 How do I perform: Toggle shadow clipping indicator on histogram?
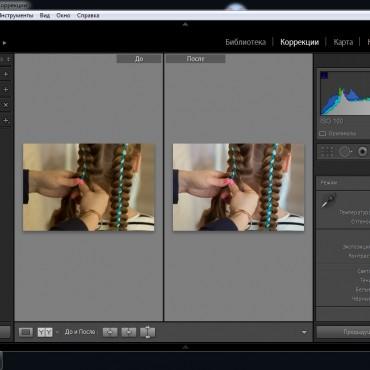(x=324, y=76)
